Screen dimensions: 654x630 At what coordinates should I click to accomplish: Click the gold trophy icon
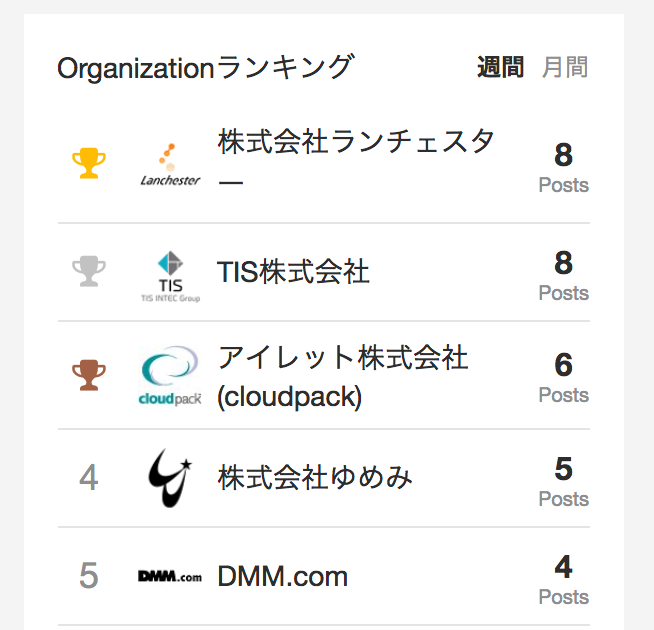[x=88, y=163]
